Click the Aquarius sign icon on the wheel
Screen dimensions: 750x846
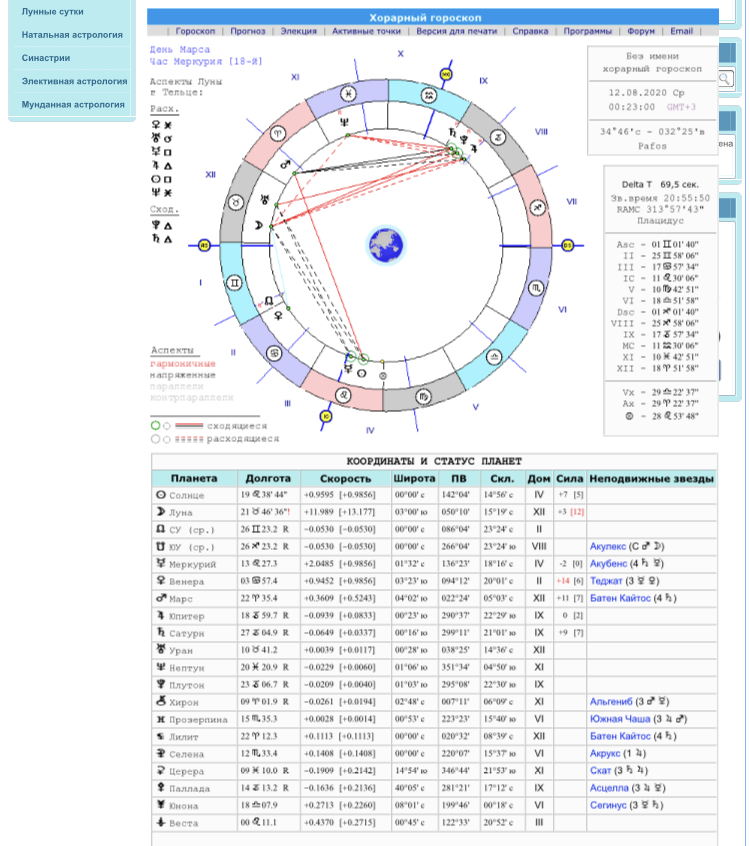coord(429,96)
